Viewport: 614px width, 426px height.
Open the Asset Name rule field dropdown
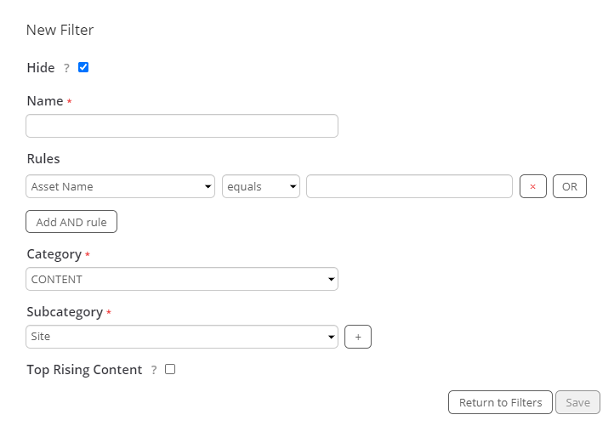120,186
